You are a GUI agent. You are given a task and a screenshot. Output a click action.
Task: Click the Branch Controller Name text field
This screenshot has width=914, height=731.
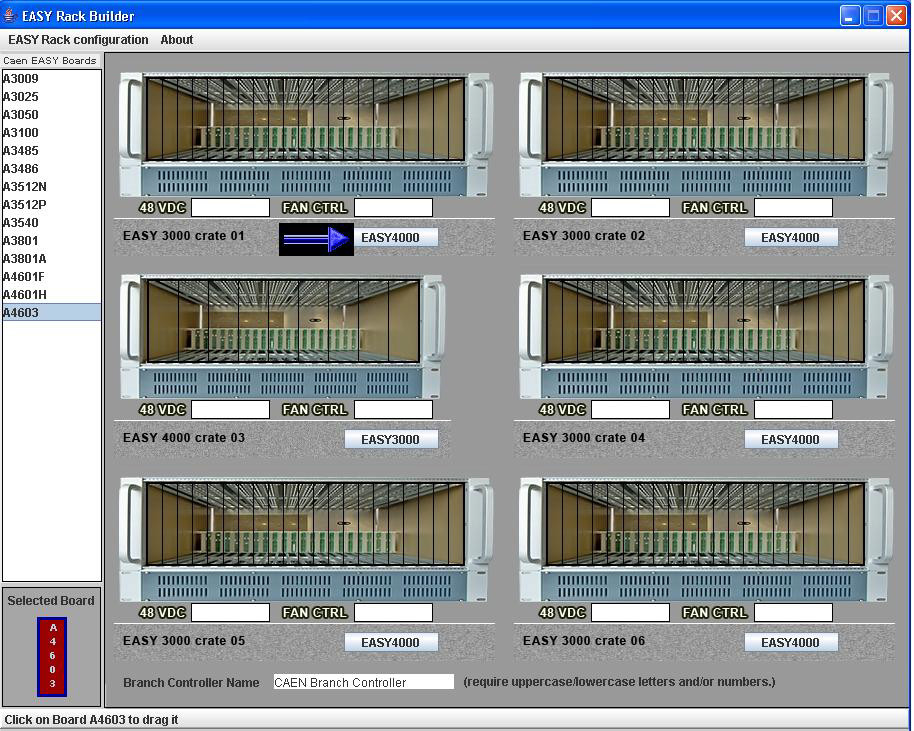click(x=363, y=682)
